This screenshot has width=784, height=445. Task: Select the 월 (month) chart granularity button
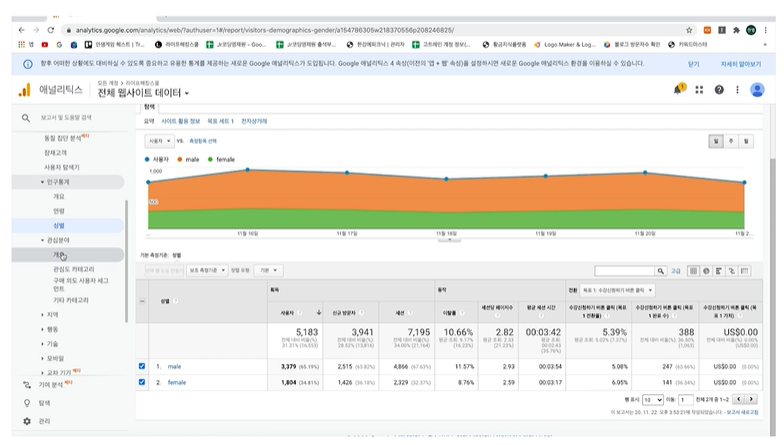[746, 142]
